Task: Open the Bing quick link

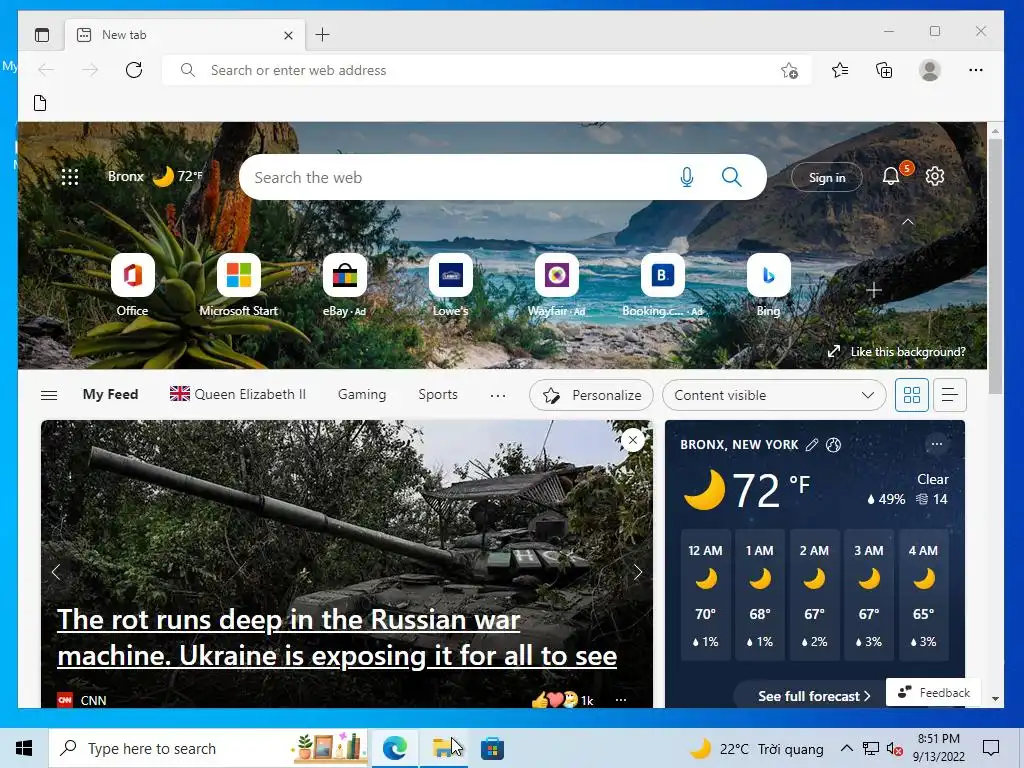Action: click(769, 285)
